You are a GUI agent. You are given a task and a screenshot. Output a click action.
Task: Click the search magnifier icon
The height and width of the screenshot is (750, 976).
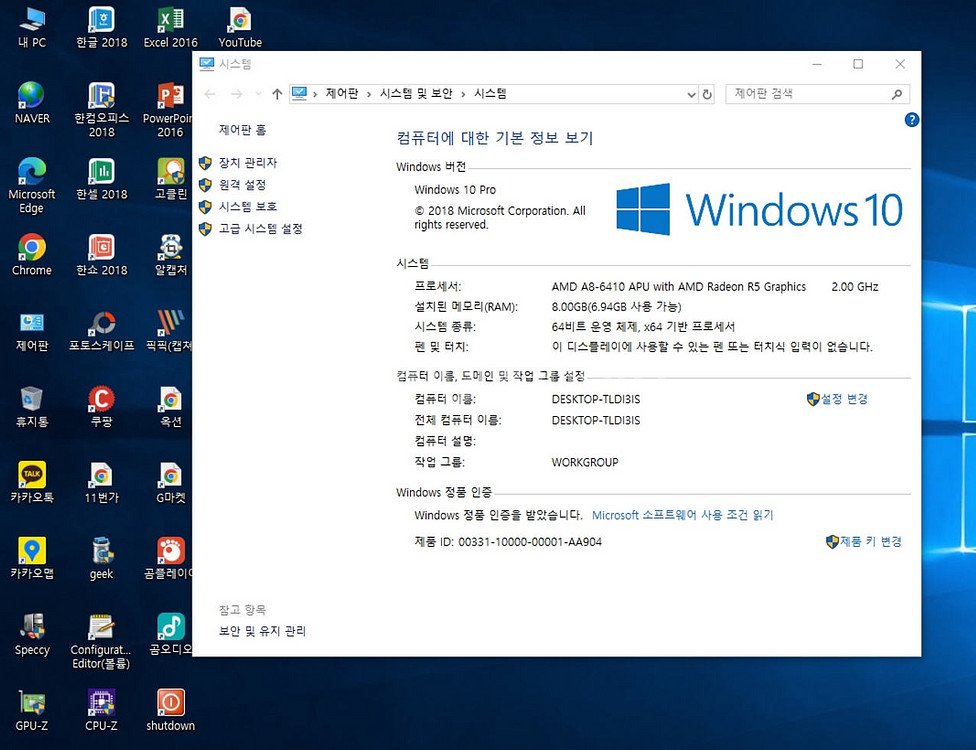point(896,94)
